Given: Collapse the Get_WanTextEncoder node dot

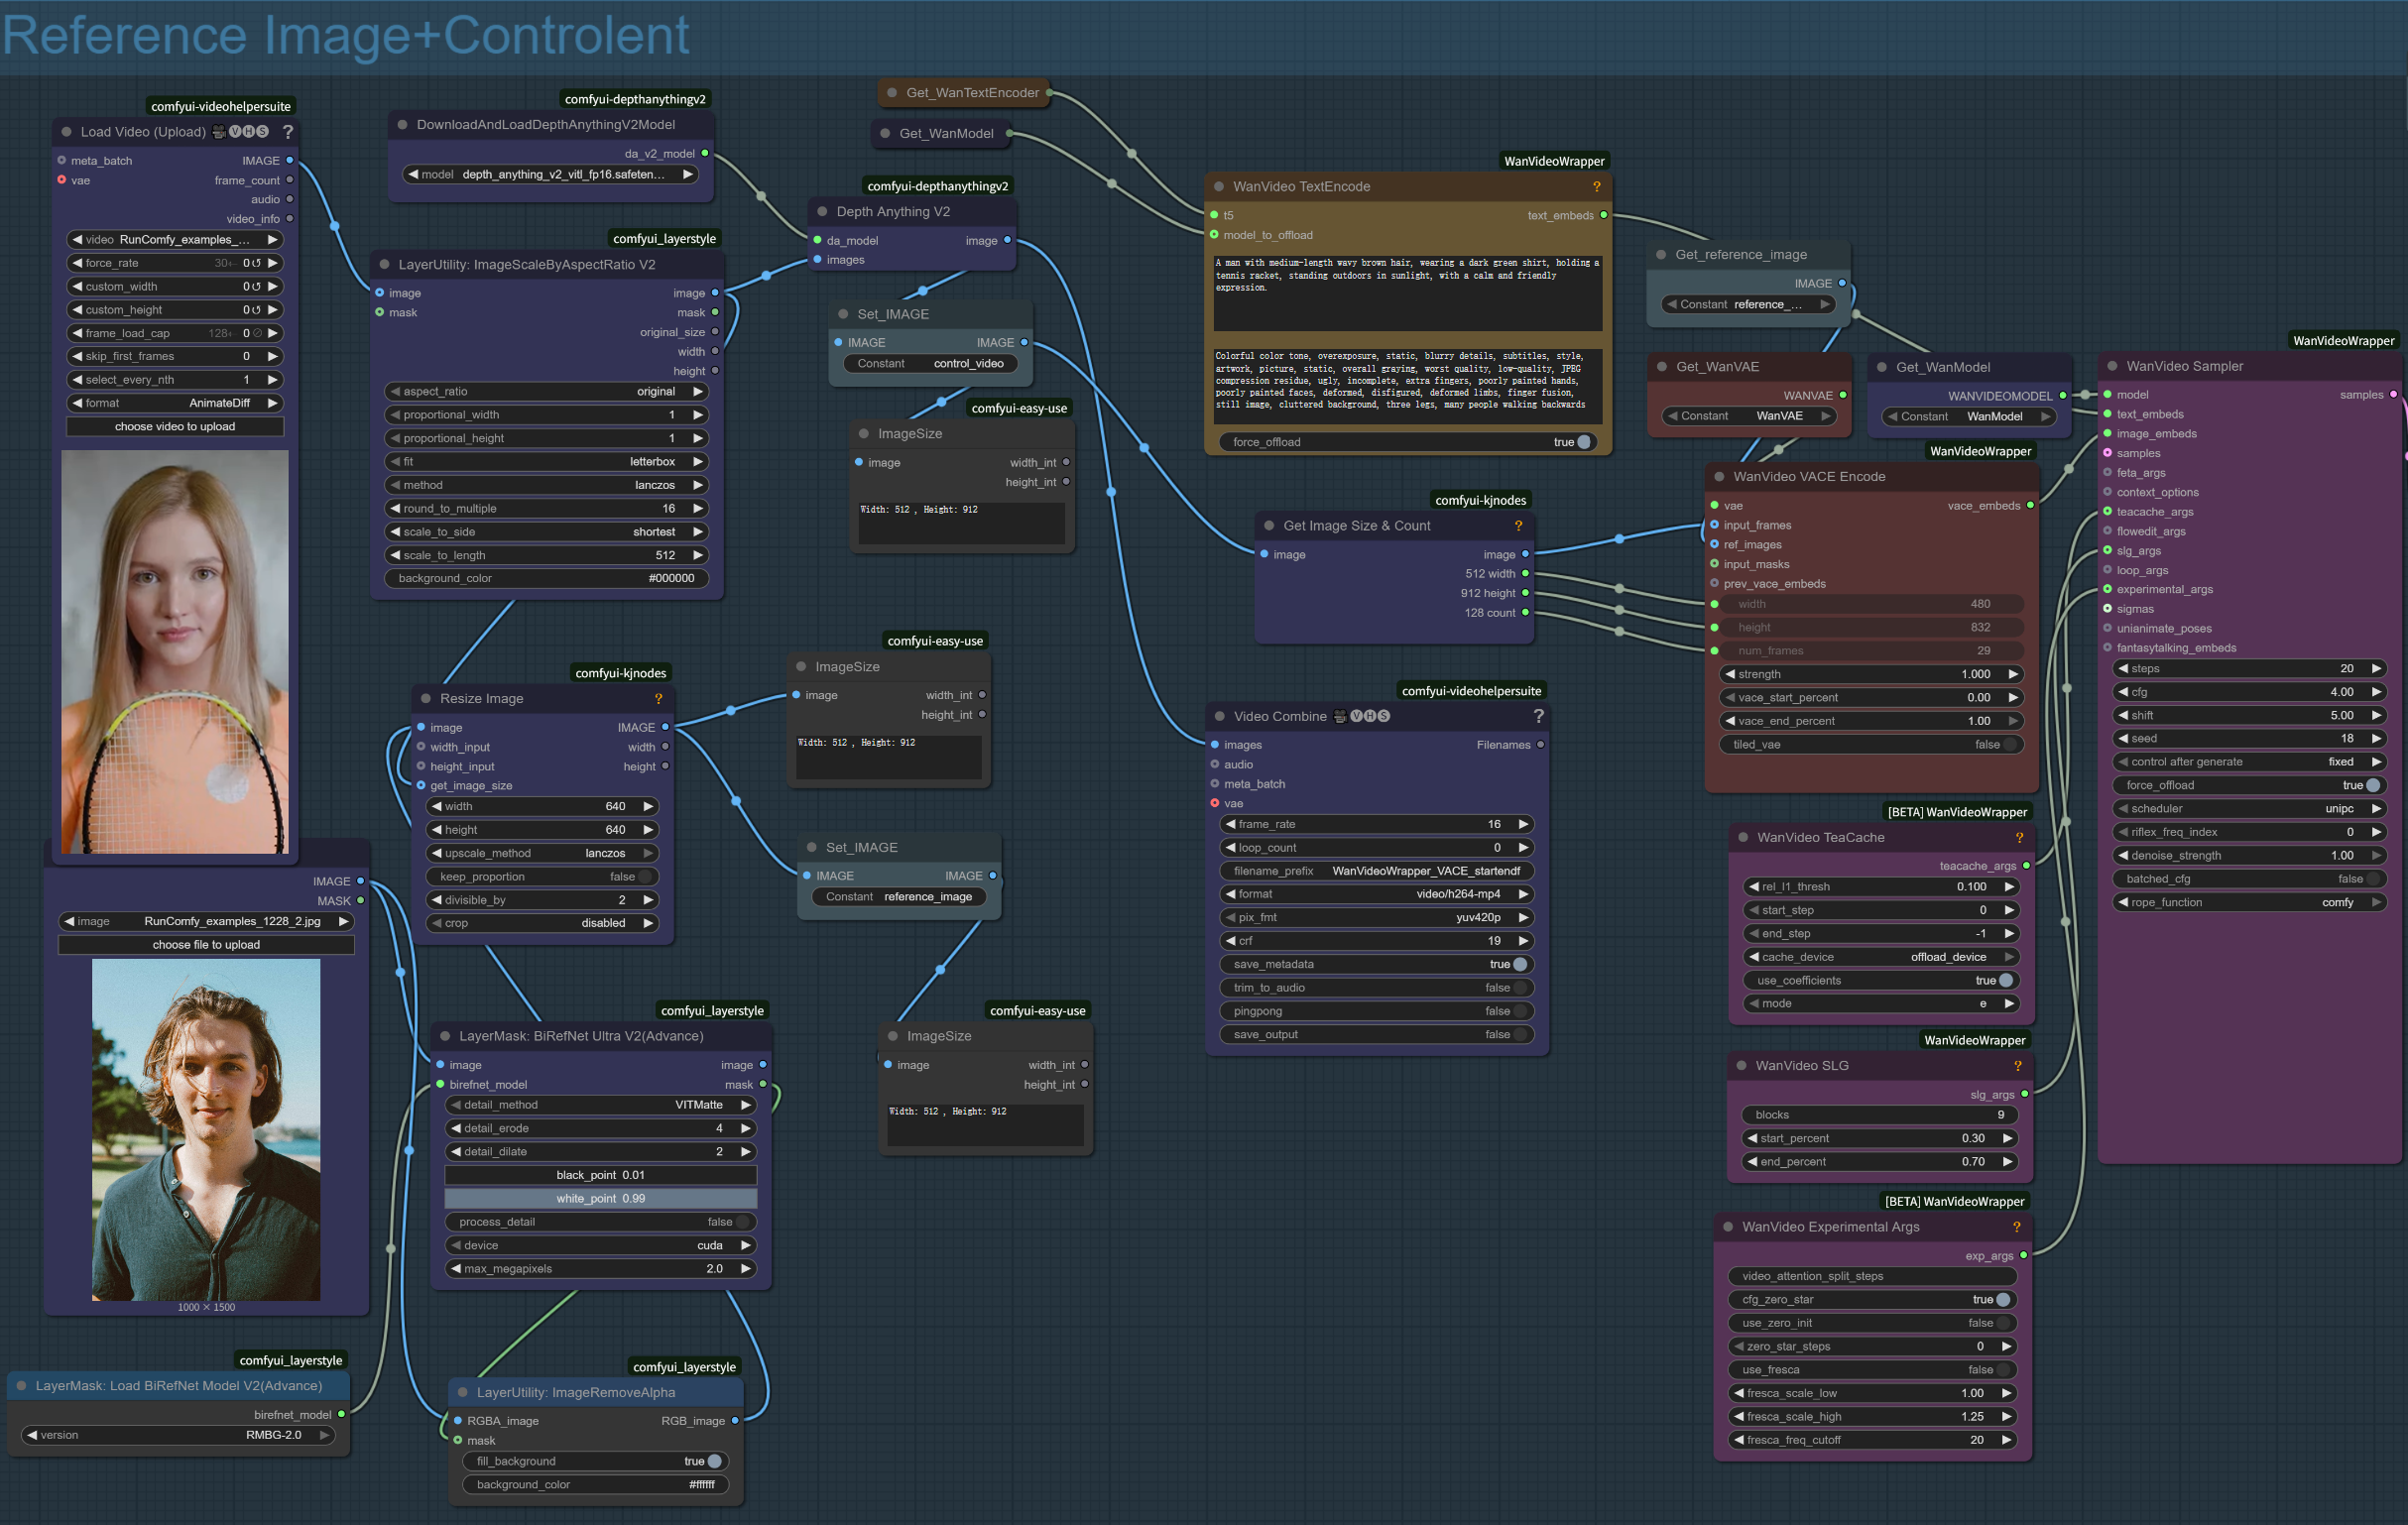Looking at the screenshot, I should coord(892,92).
